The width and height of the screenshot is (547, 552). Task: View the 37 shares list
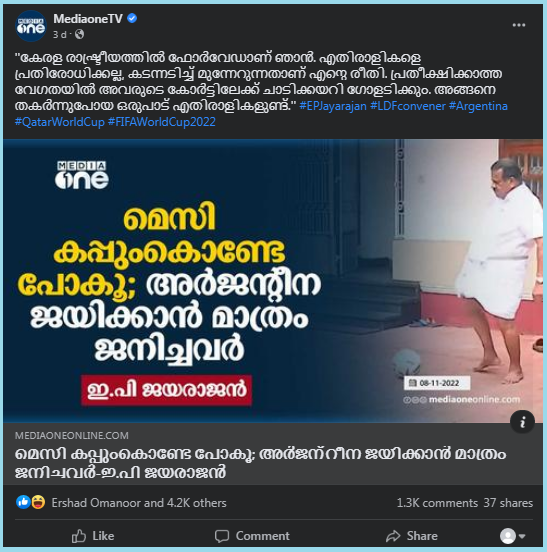pos(508,503)
